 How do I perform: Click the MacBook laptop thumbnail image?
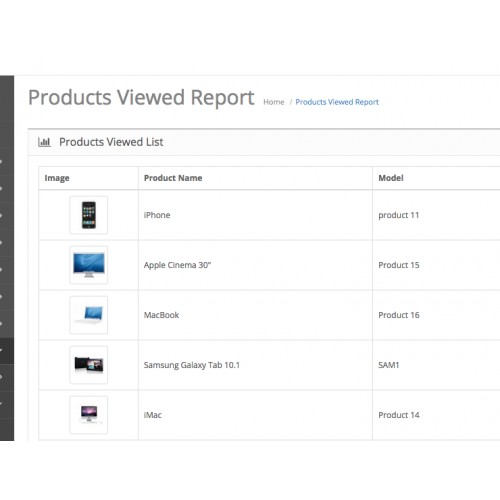click(89, 315)
